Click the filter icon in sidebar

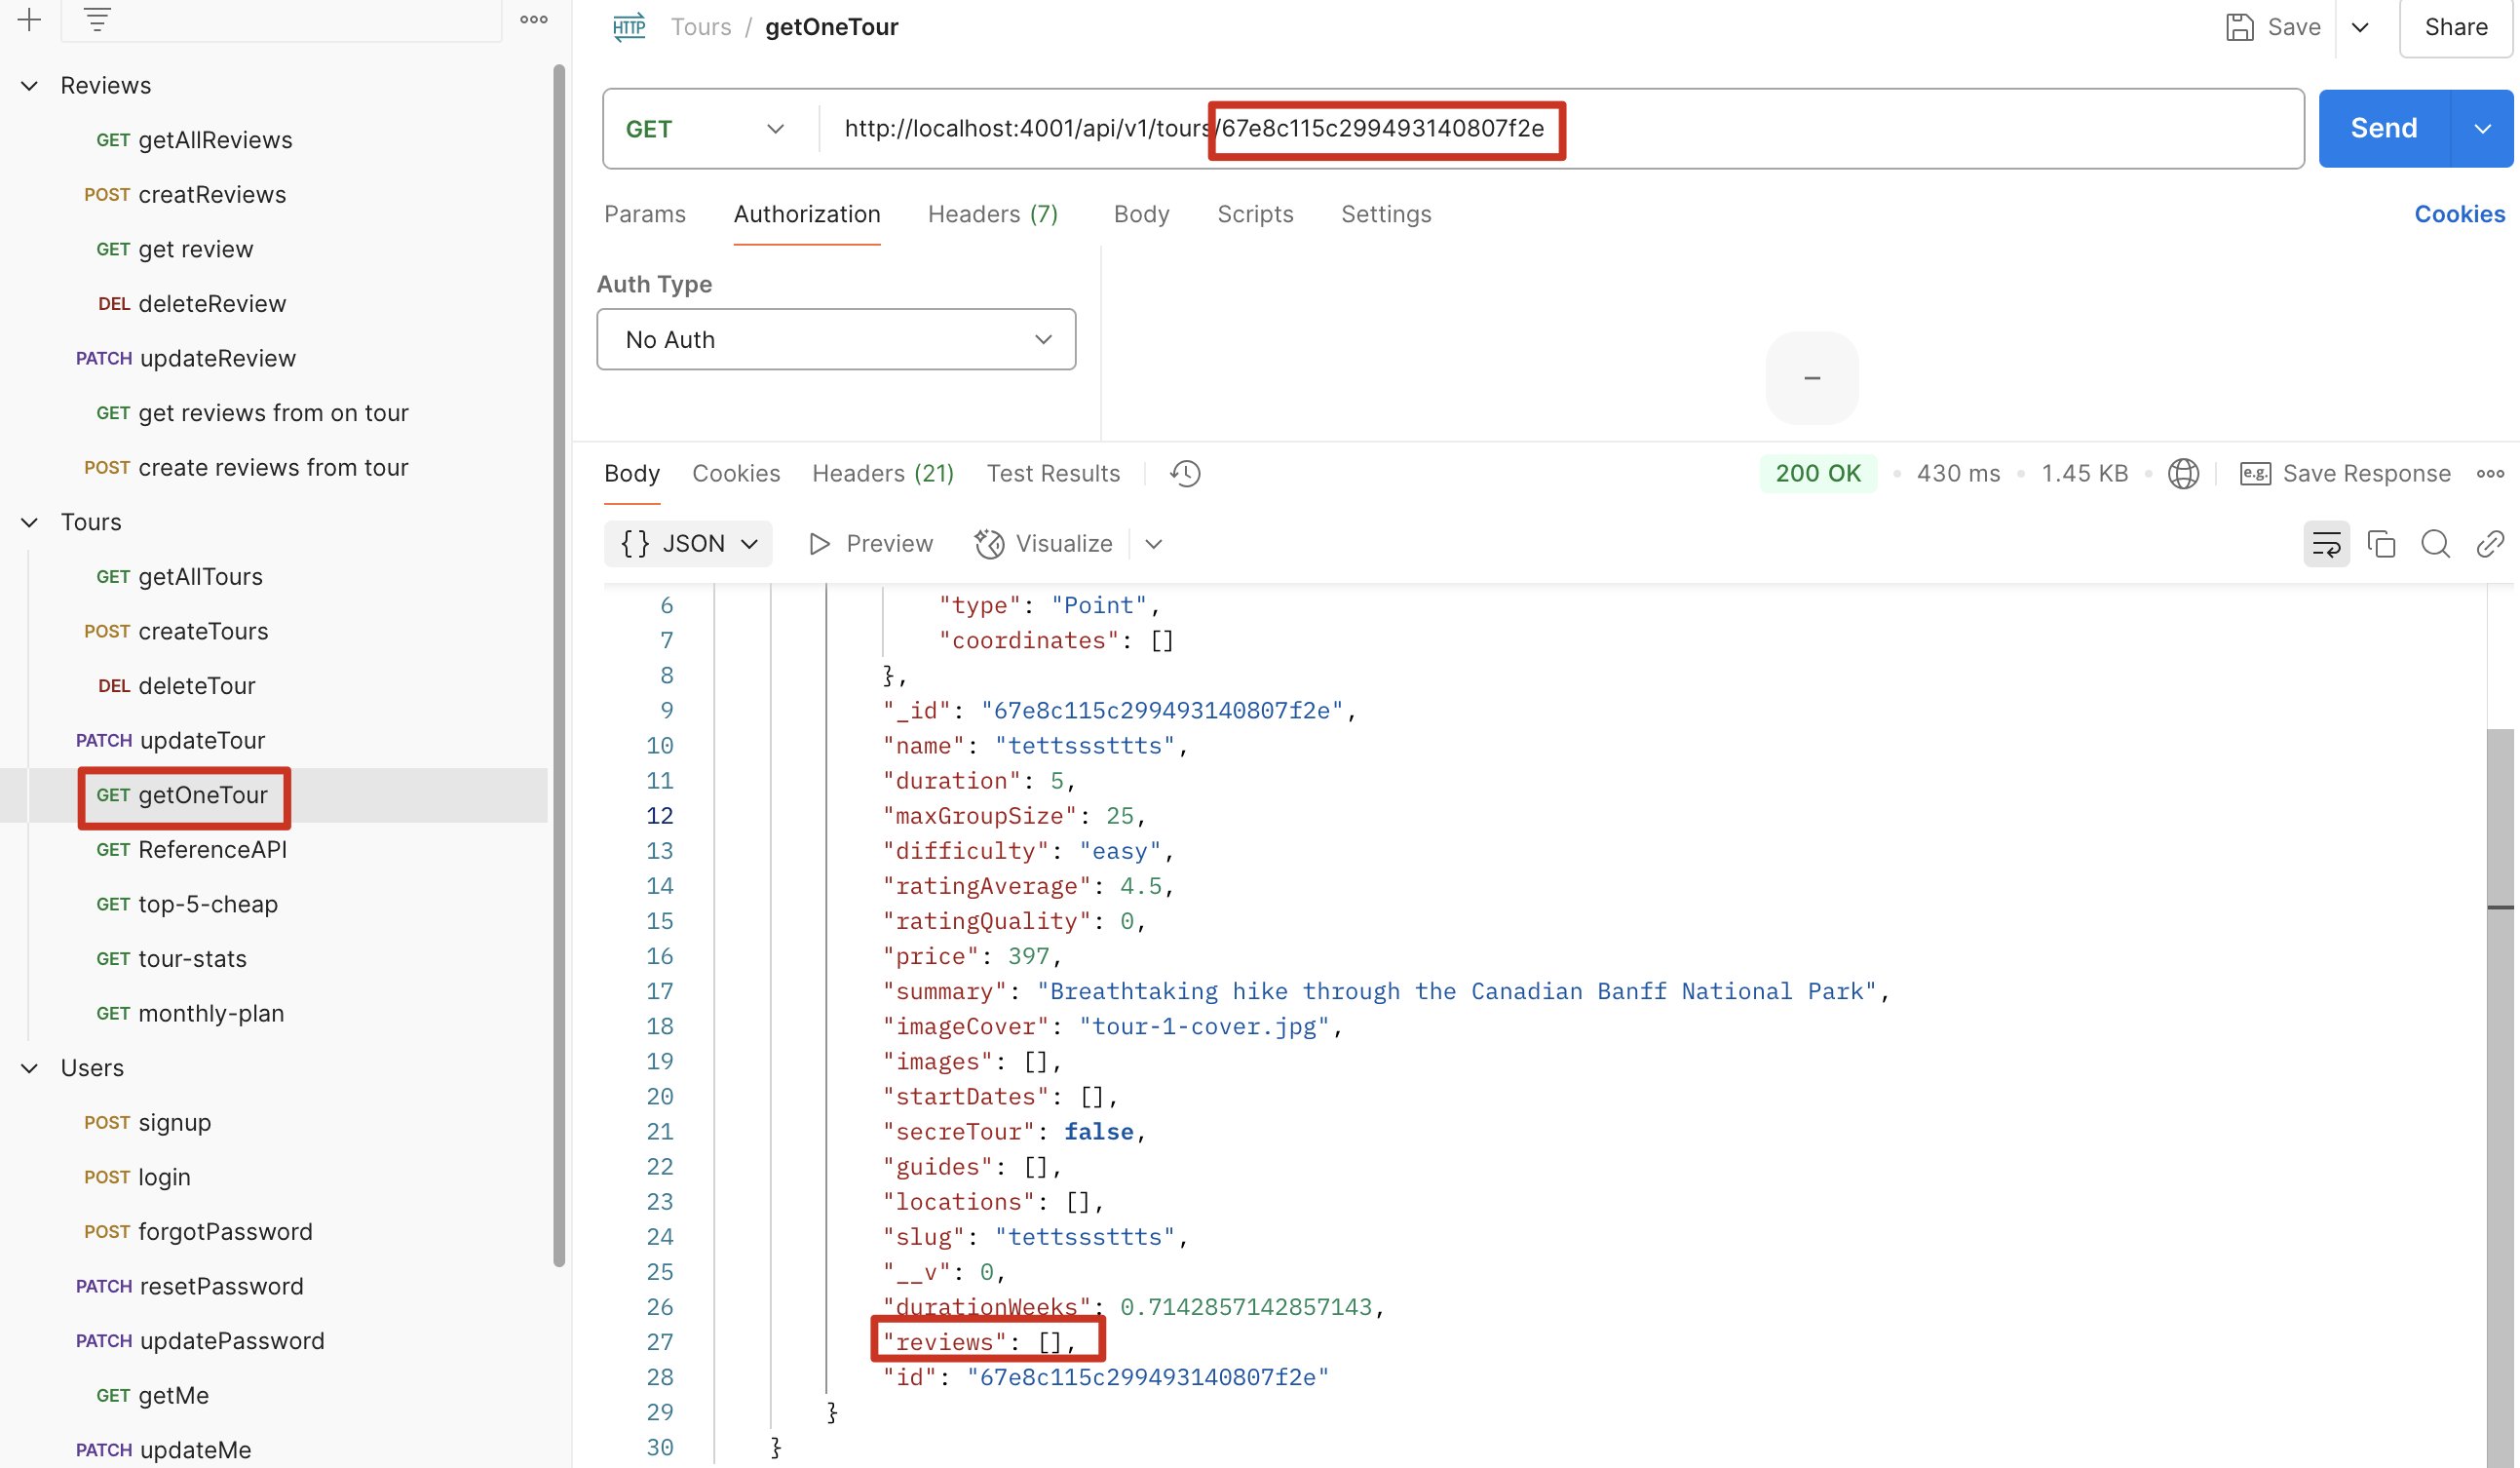click(x=97, y=19)
